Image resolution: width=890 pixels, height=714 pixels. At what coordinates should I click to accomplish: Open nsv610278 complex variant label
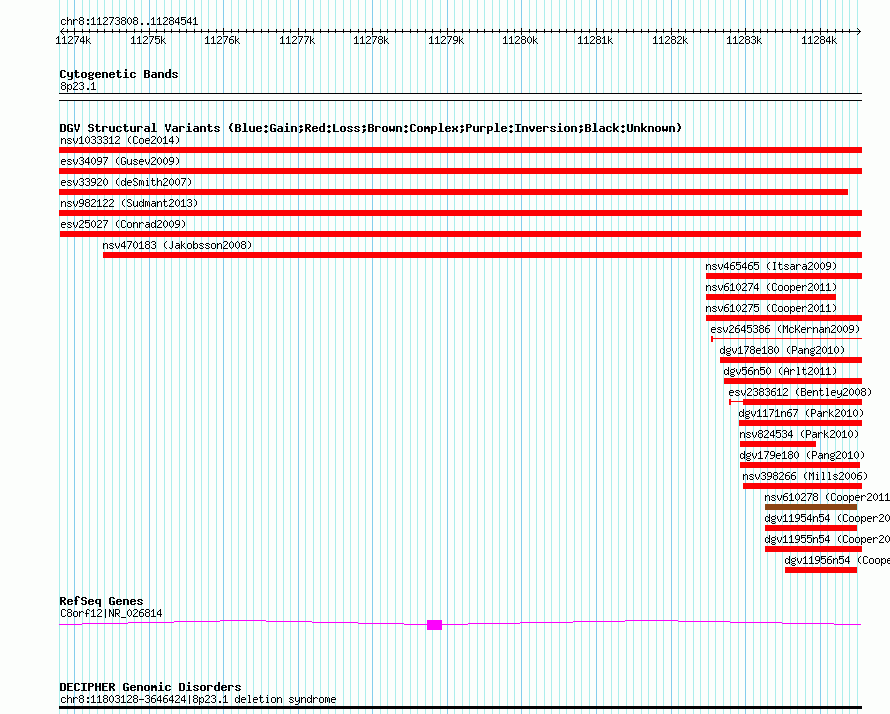tap(827, 497)
